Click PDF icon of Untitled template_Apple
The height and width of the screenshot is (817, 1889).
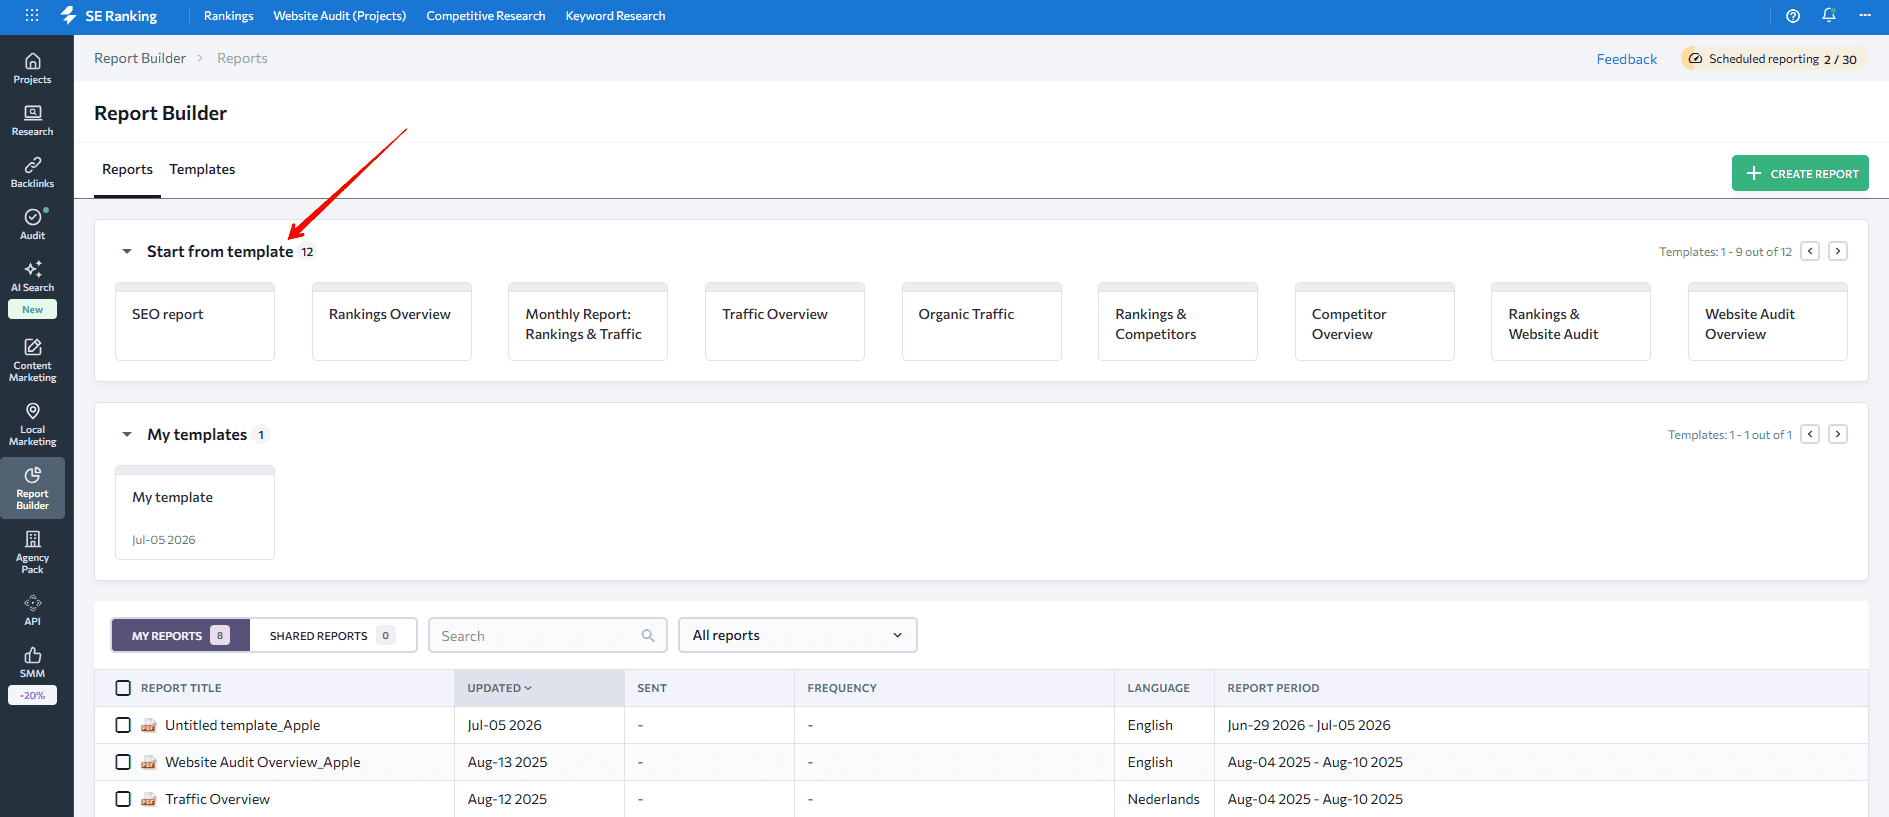pyautogui.click(x=148, y=726)
